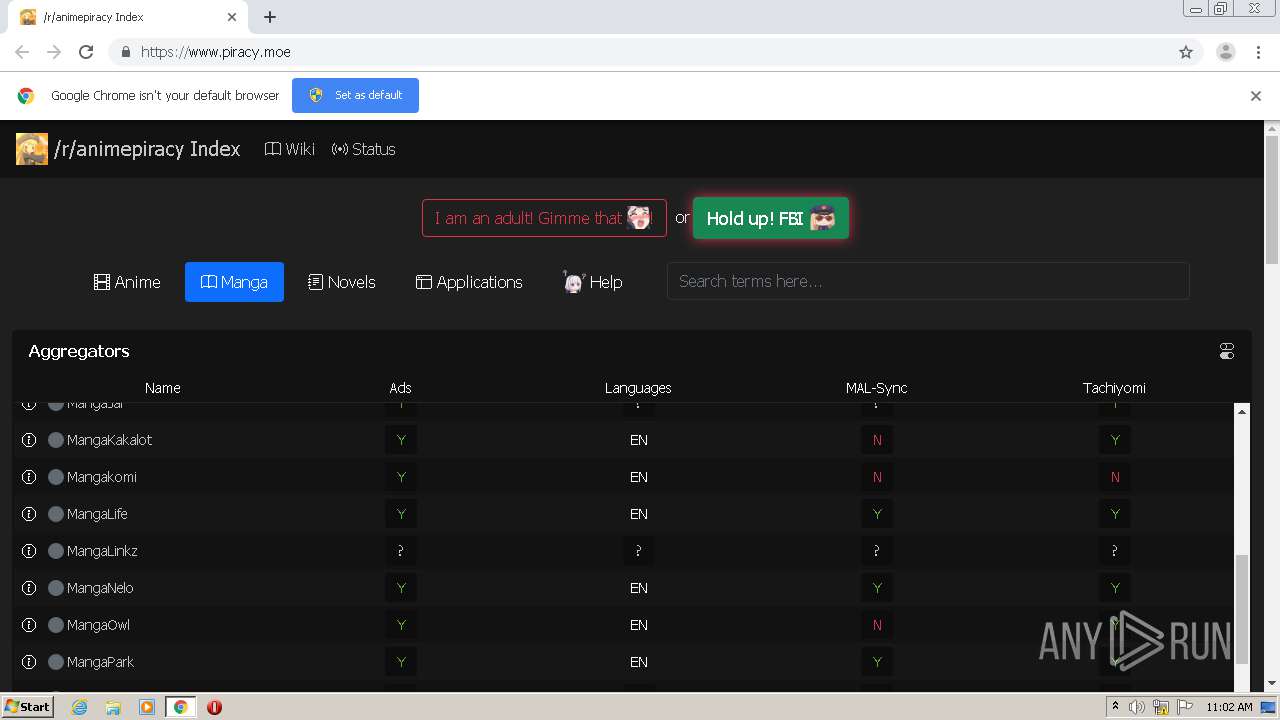Sort by MAL-Sync column header
This screenshot has height=720, width=1280.
coord(876,388)
